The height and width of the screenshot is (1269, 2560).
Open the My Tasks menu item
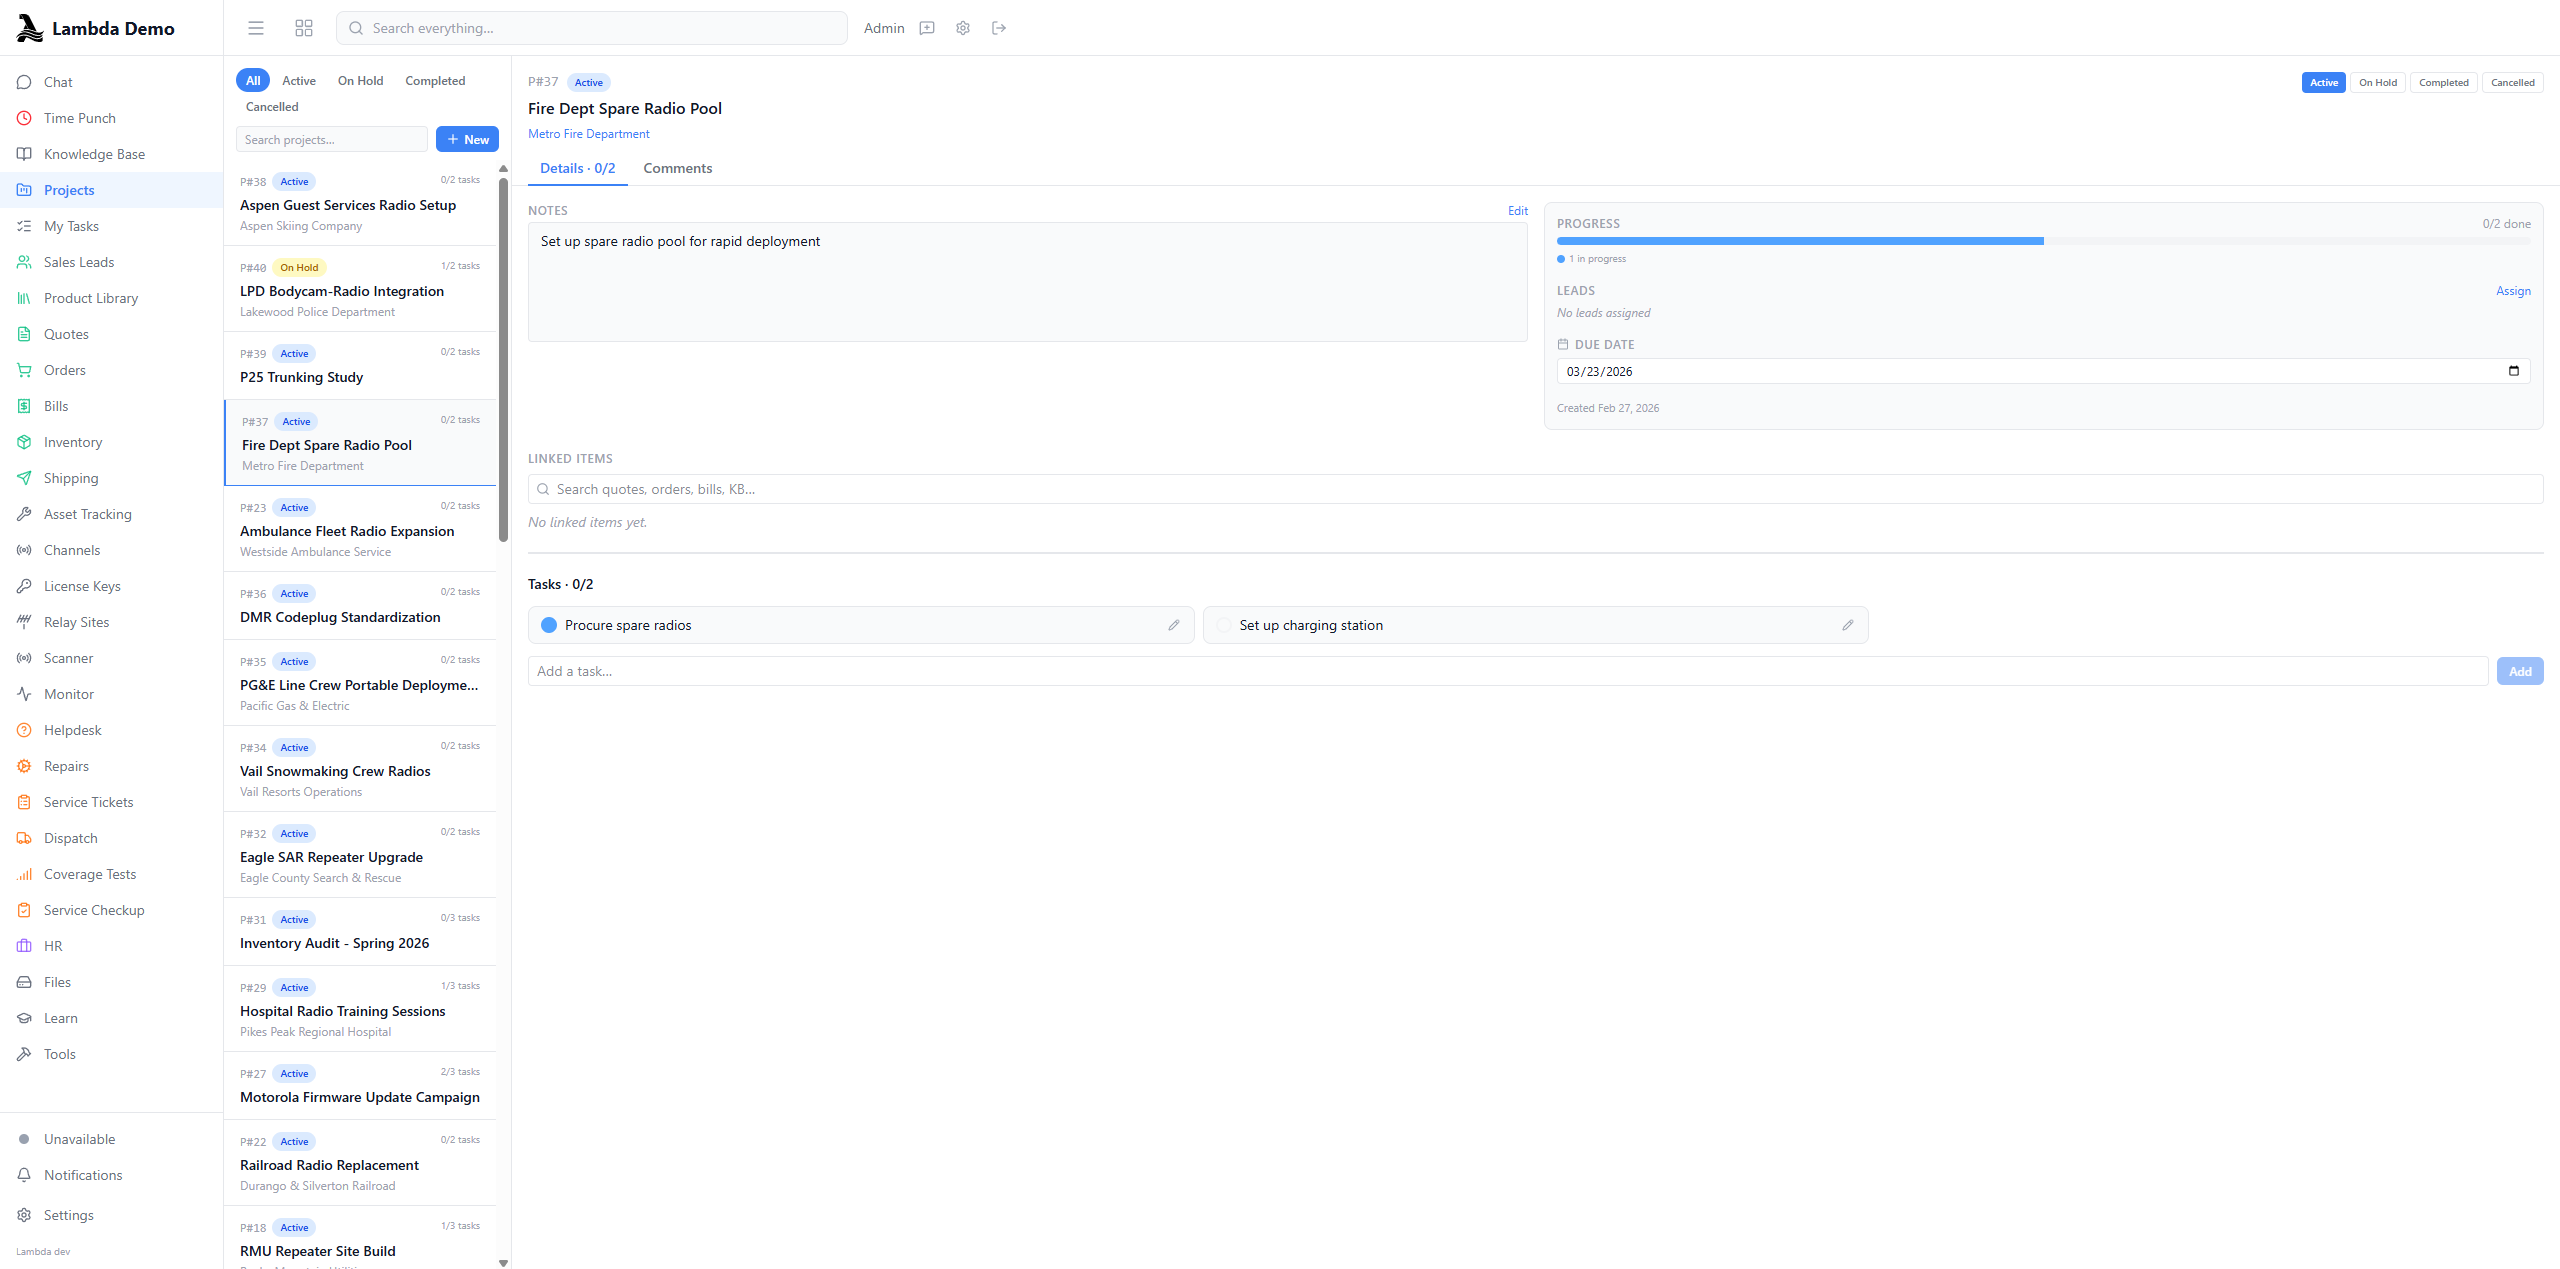(71, 225)
